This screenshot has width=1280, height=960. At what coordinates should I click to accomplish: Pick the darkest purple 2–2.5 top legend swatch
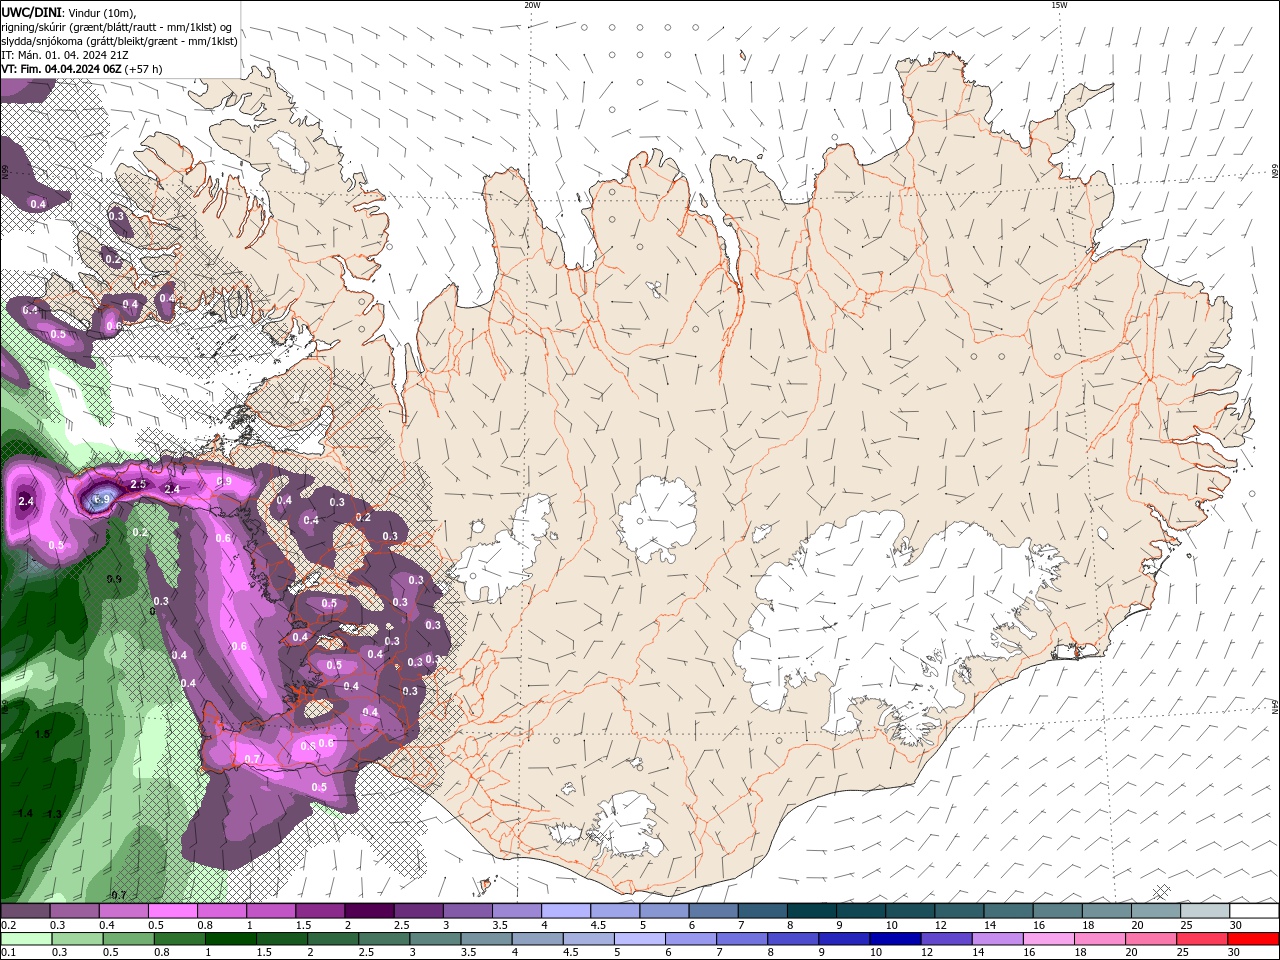[368, 911]
